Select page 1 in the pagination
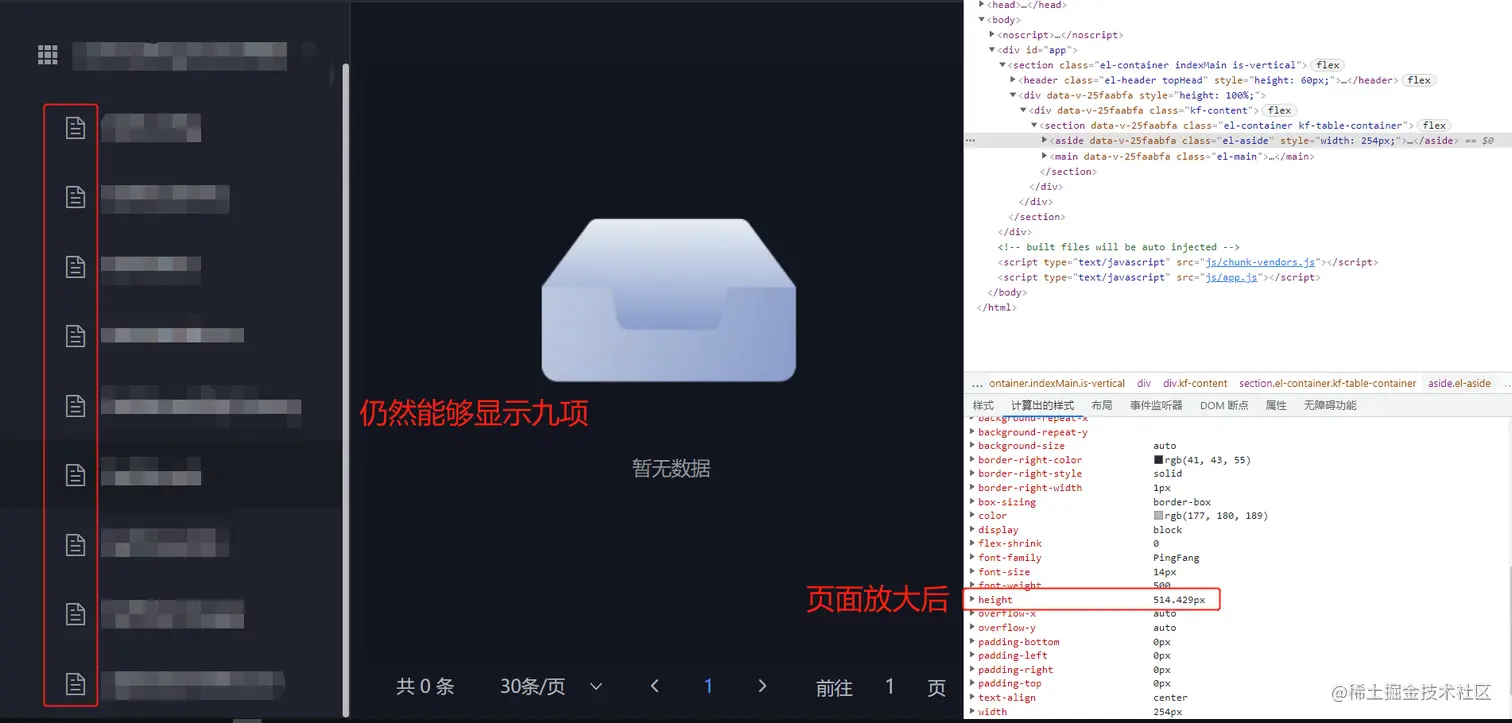Screen dimensions: 1512x723 click(708, 686)
